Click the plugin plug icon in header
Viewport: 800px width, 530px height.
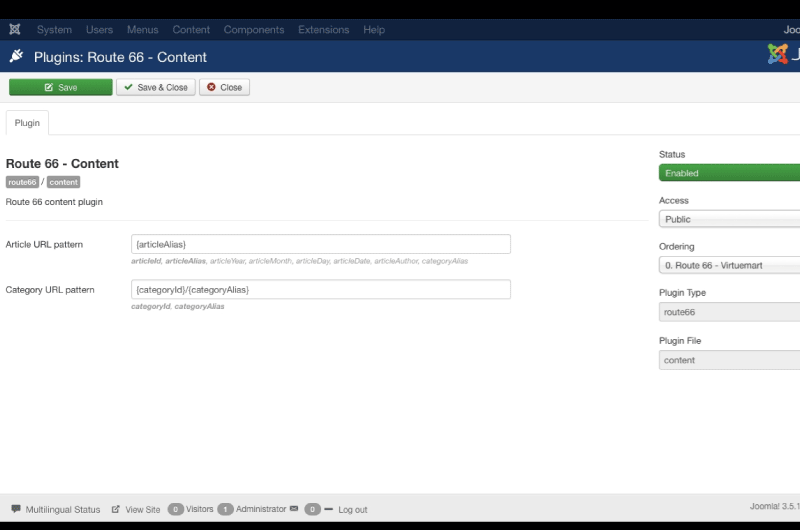[x=16, y=56]
